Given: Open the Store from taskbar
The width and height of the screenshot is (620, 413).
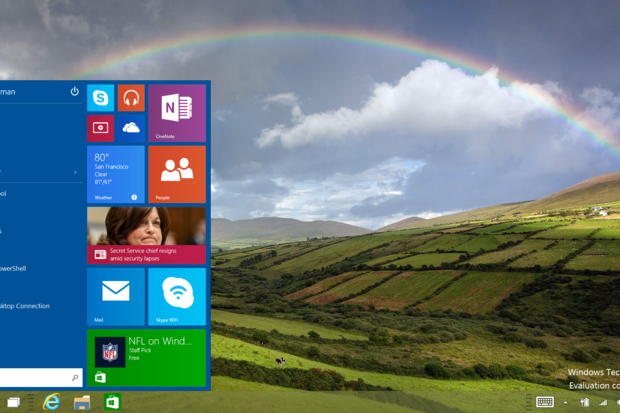Looking at the screenshot, I should pyautogui.click(x=112, y=402).
